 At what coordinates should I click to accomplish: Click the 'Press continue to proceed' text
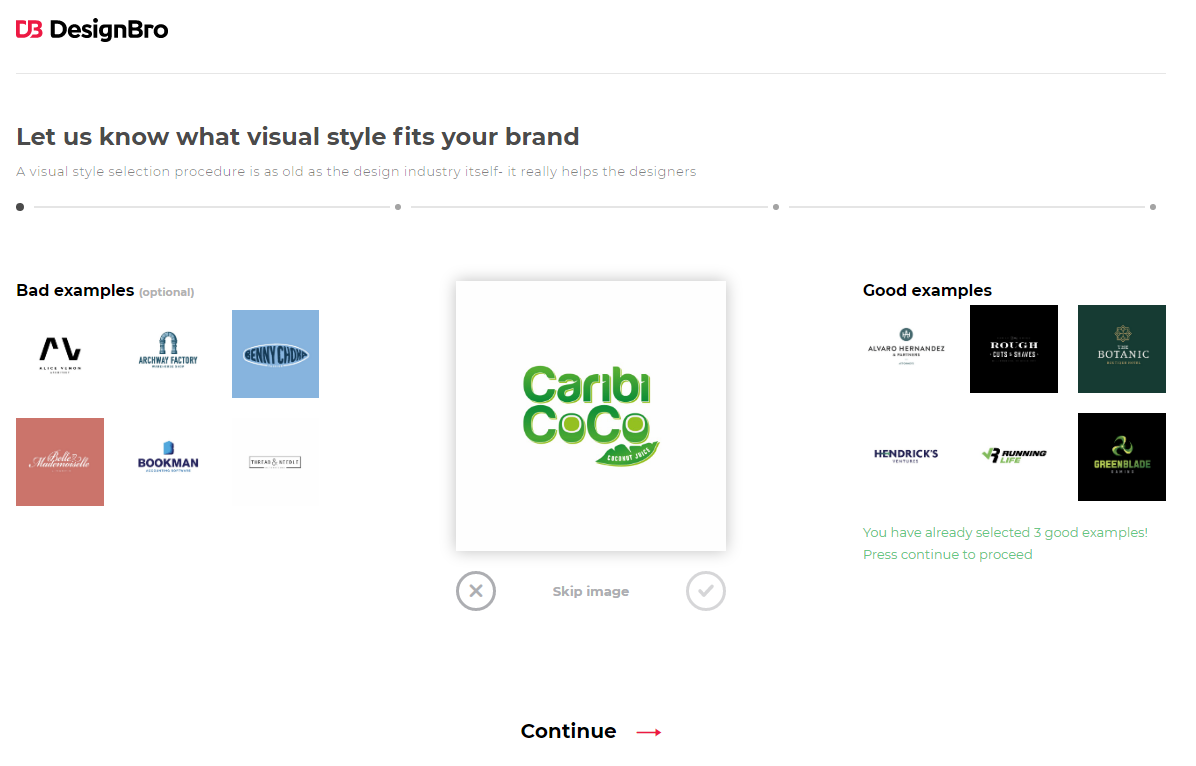click(947, 555)
